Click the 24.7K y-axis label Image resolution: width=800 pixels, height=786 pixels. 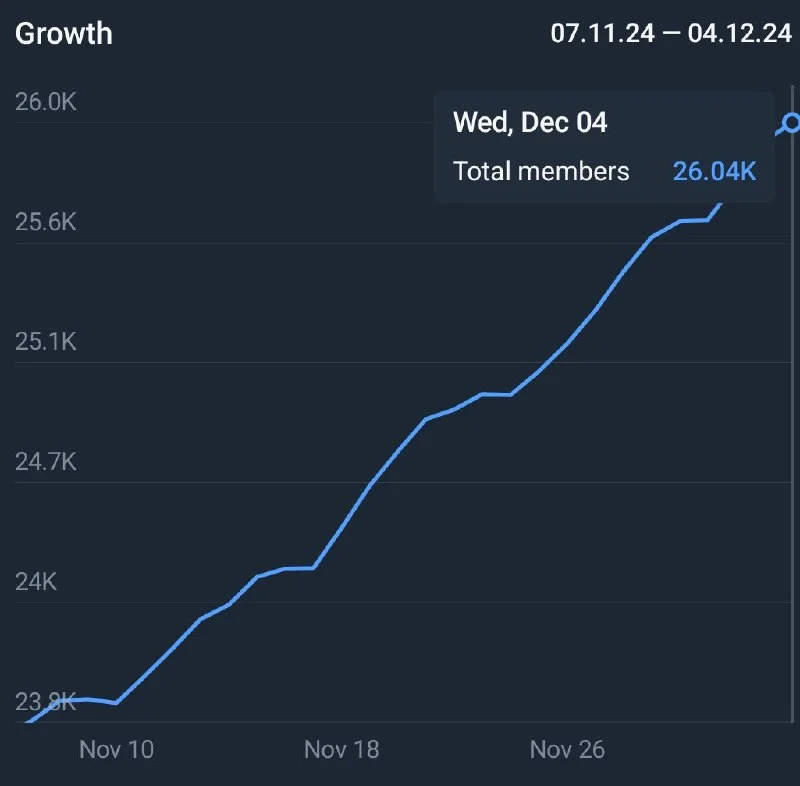(x=46, y=462)
